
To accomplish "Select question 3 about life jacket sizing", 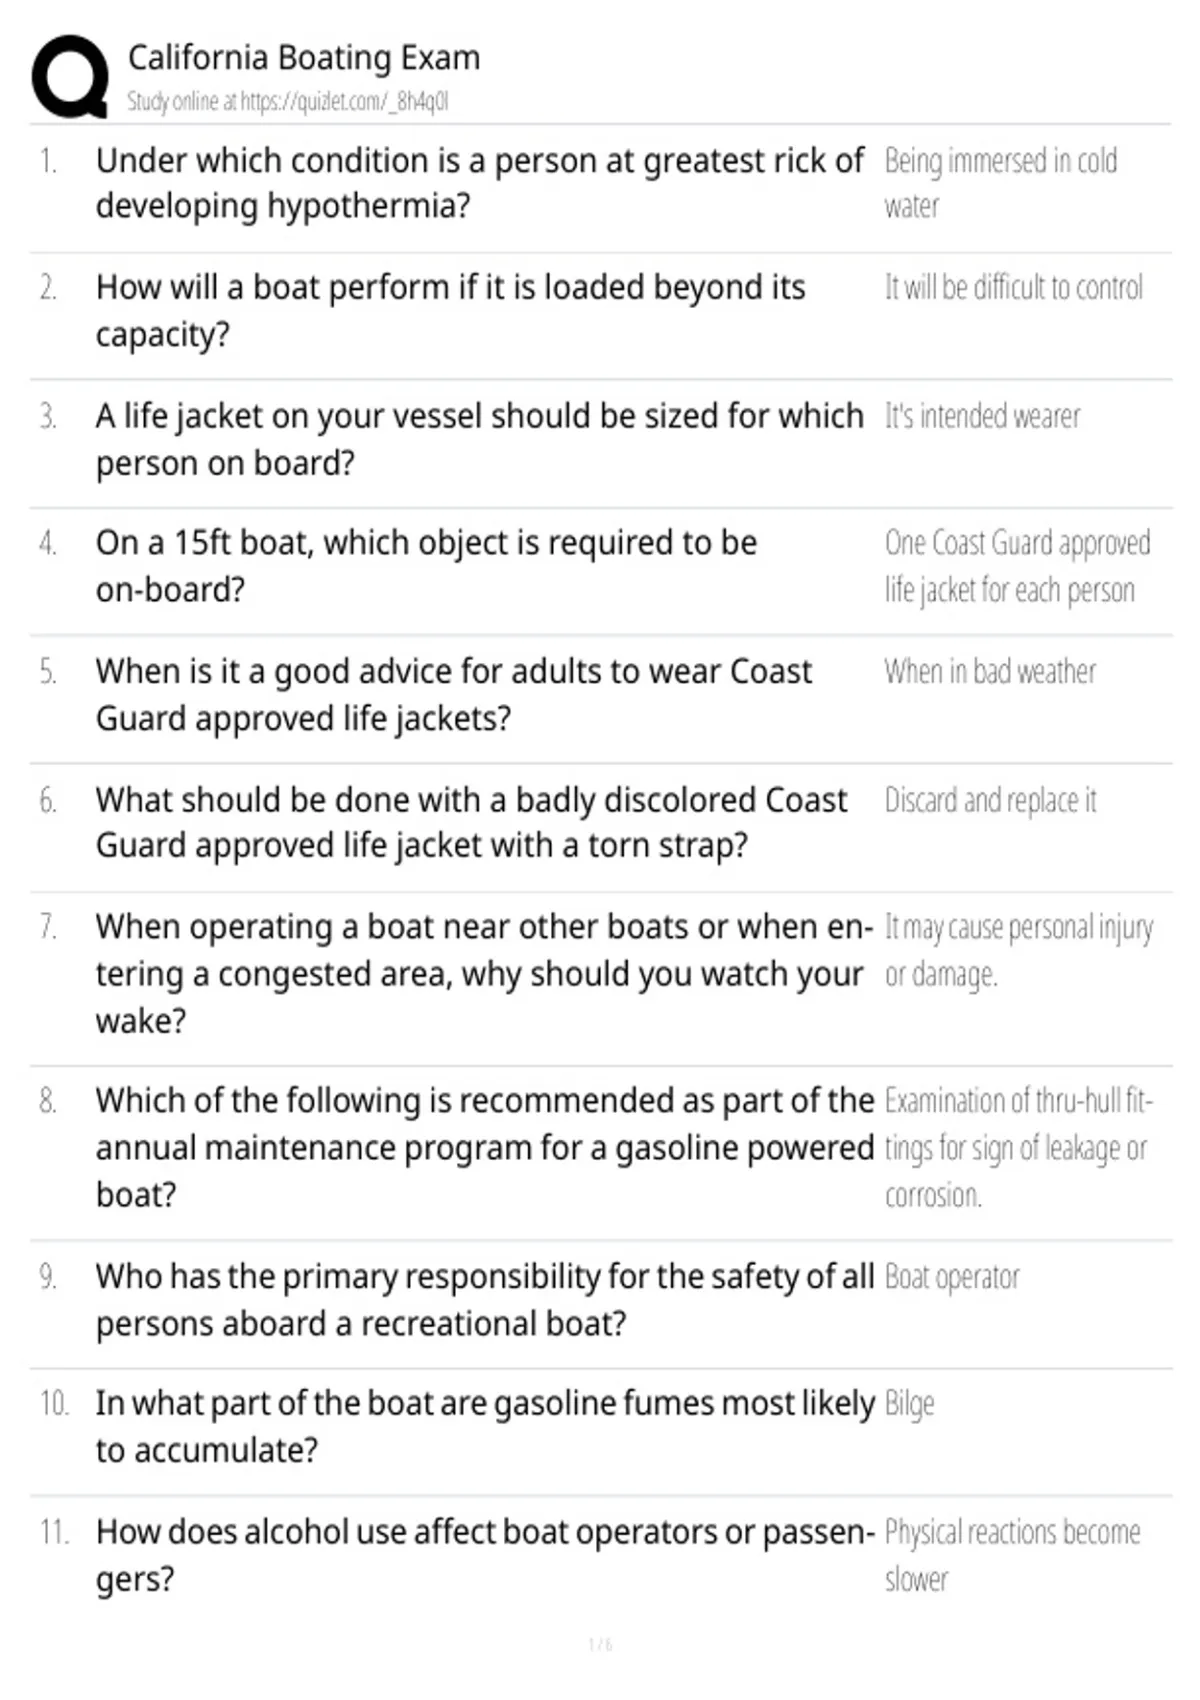I will pos(480,439).
